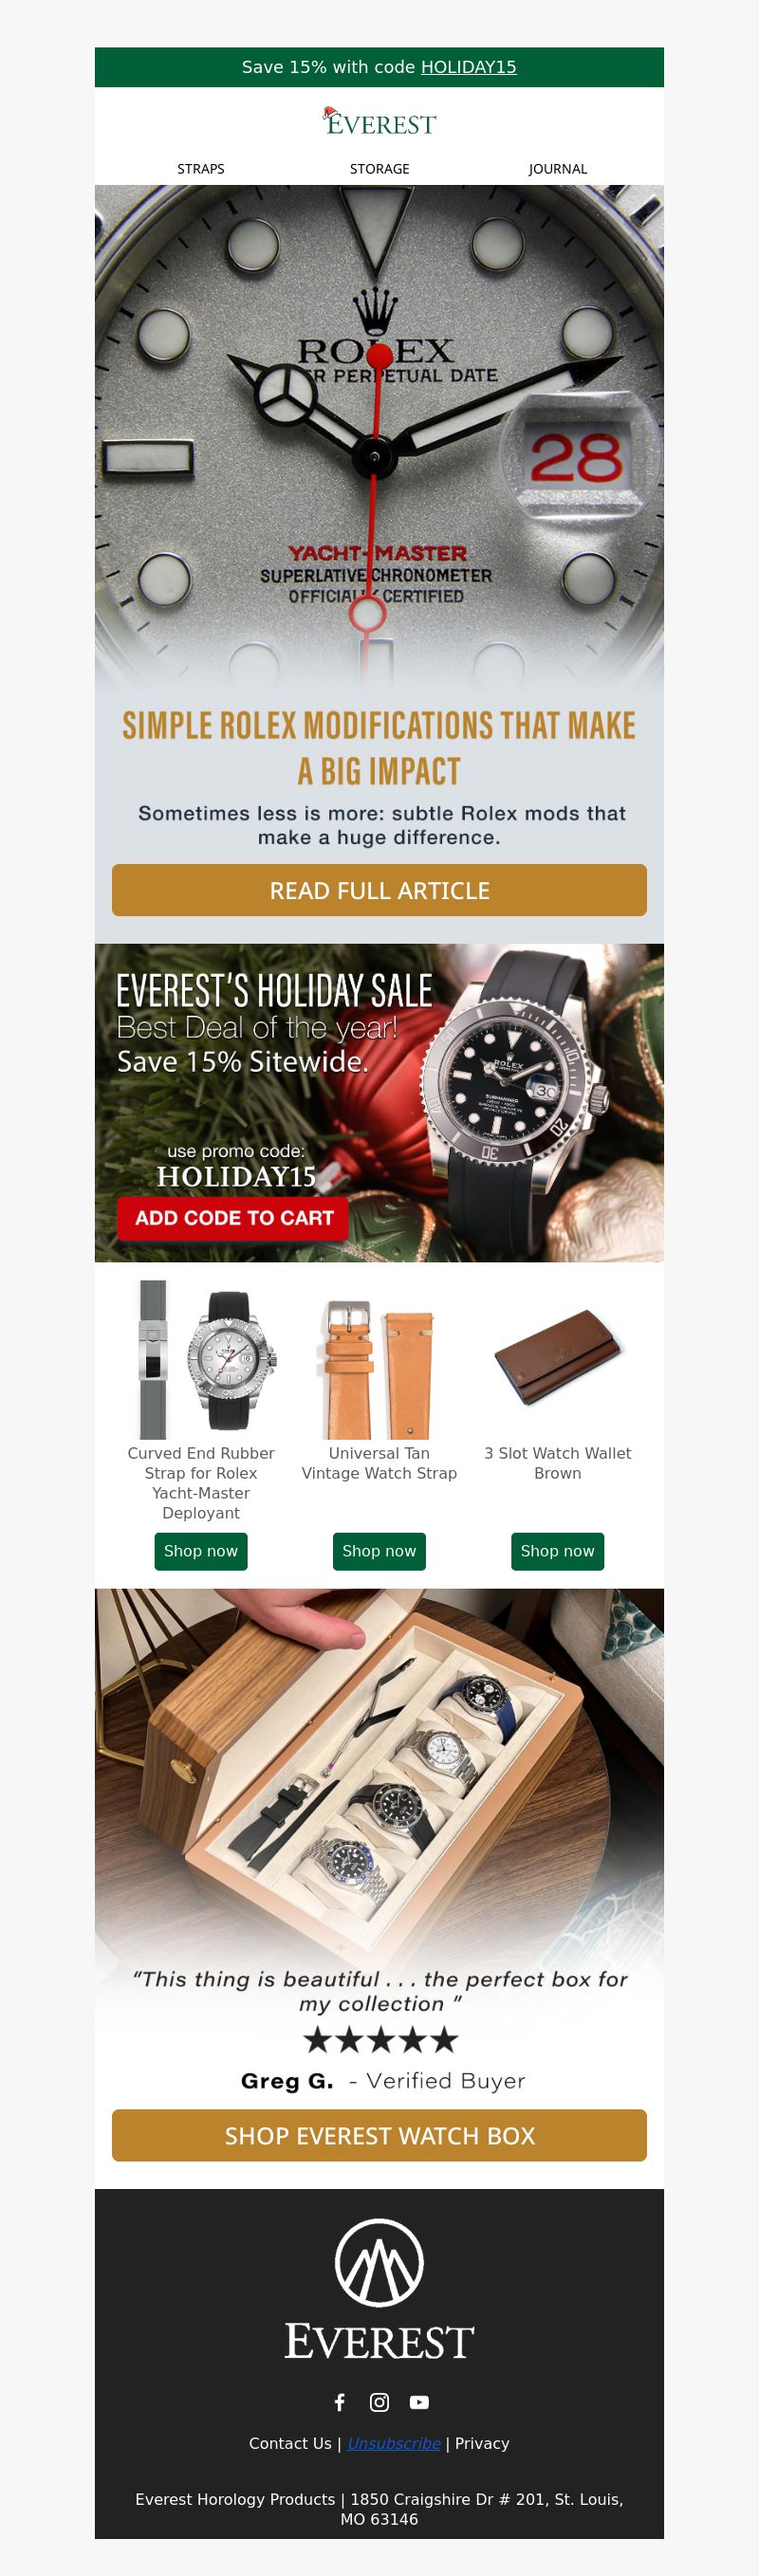
Task: Click READ FULL ARTICLE button
Action: click(379, 890)
